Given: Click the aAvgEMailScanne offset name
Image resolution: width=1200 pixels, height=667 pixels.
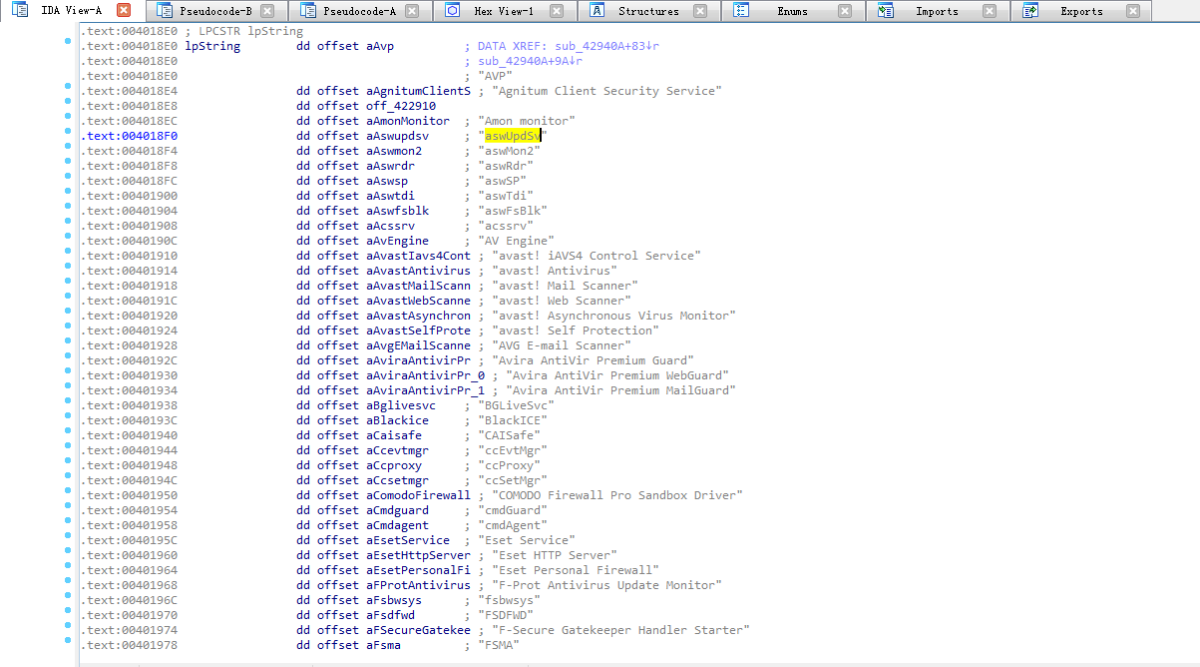Looking at the screenshot, I should [x=418, y=346].
